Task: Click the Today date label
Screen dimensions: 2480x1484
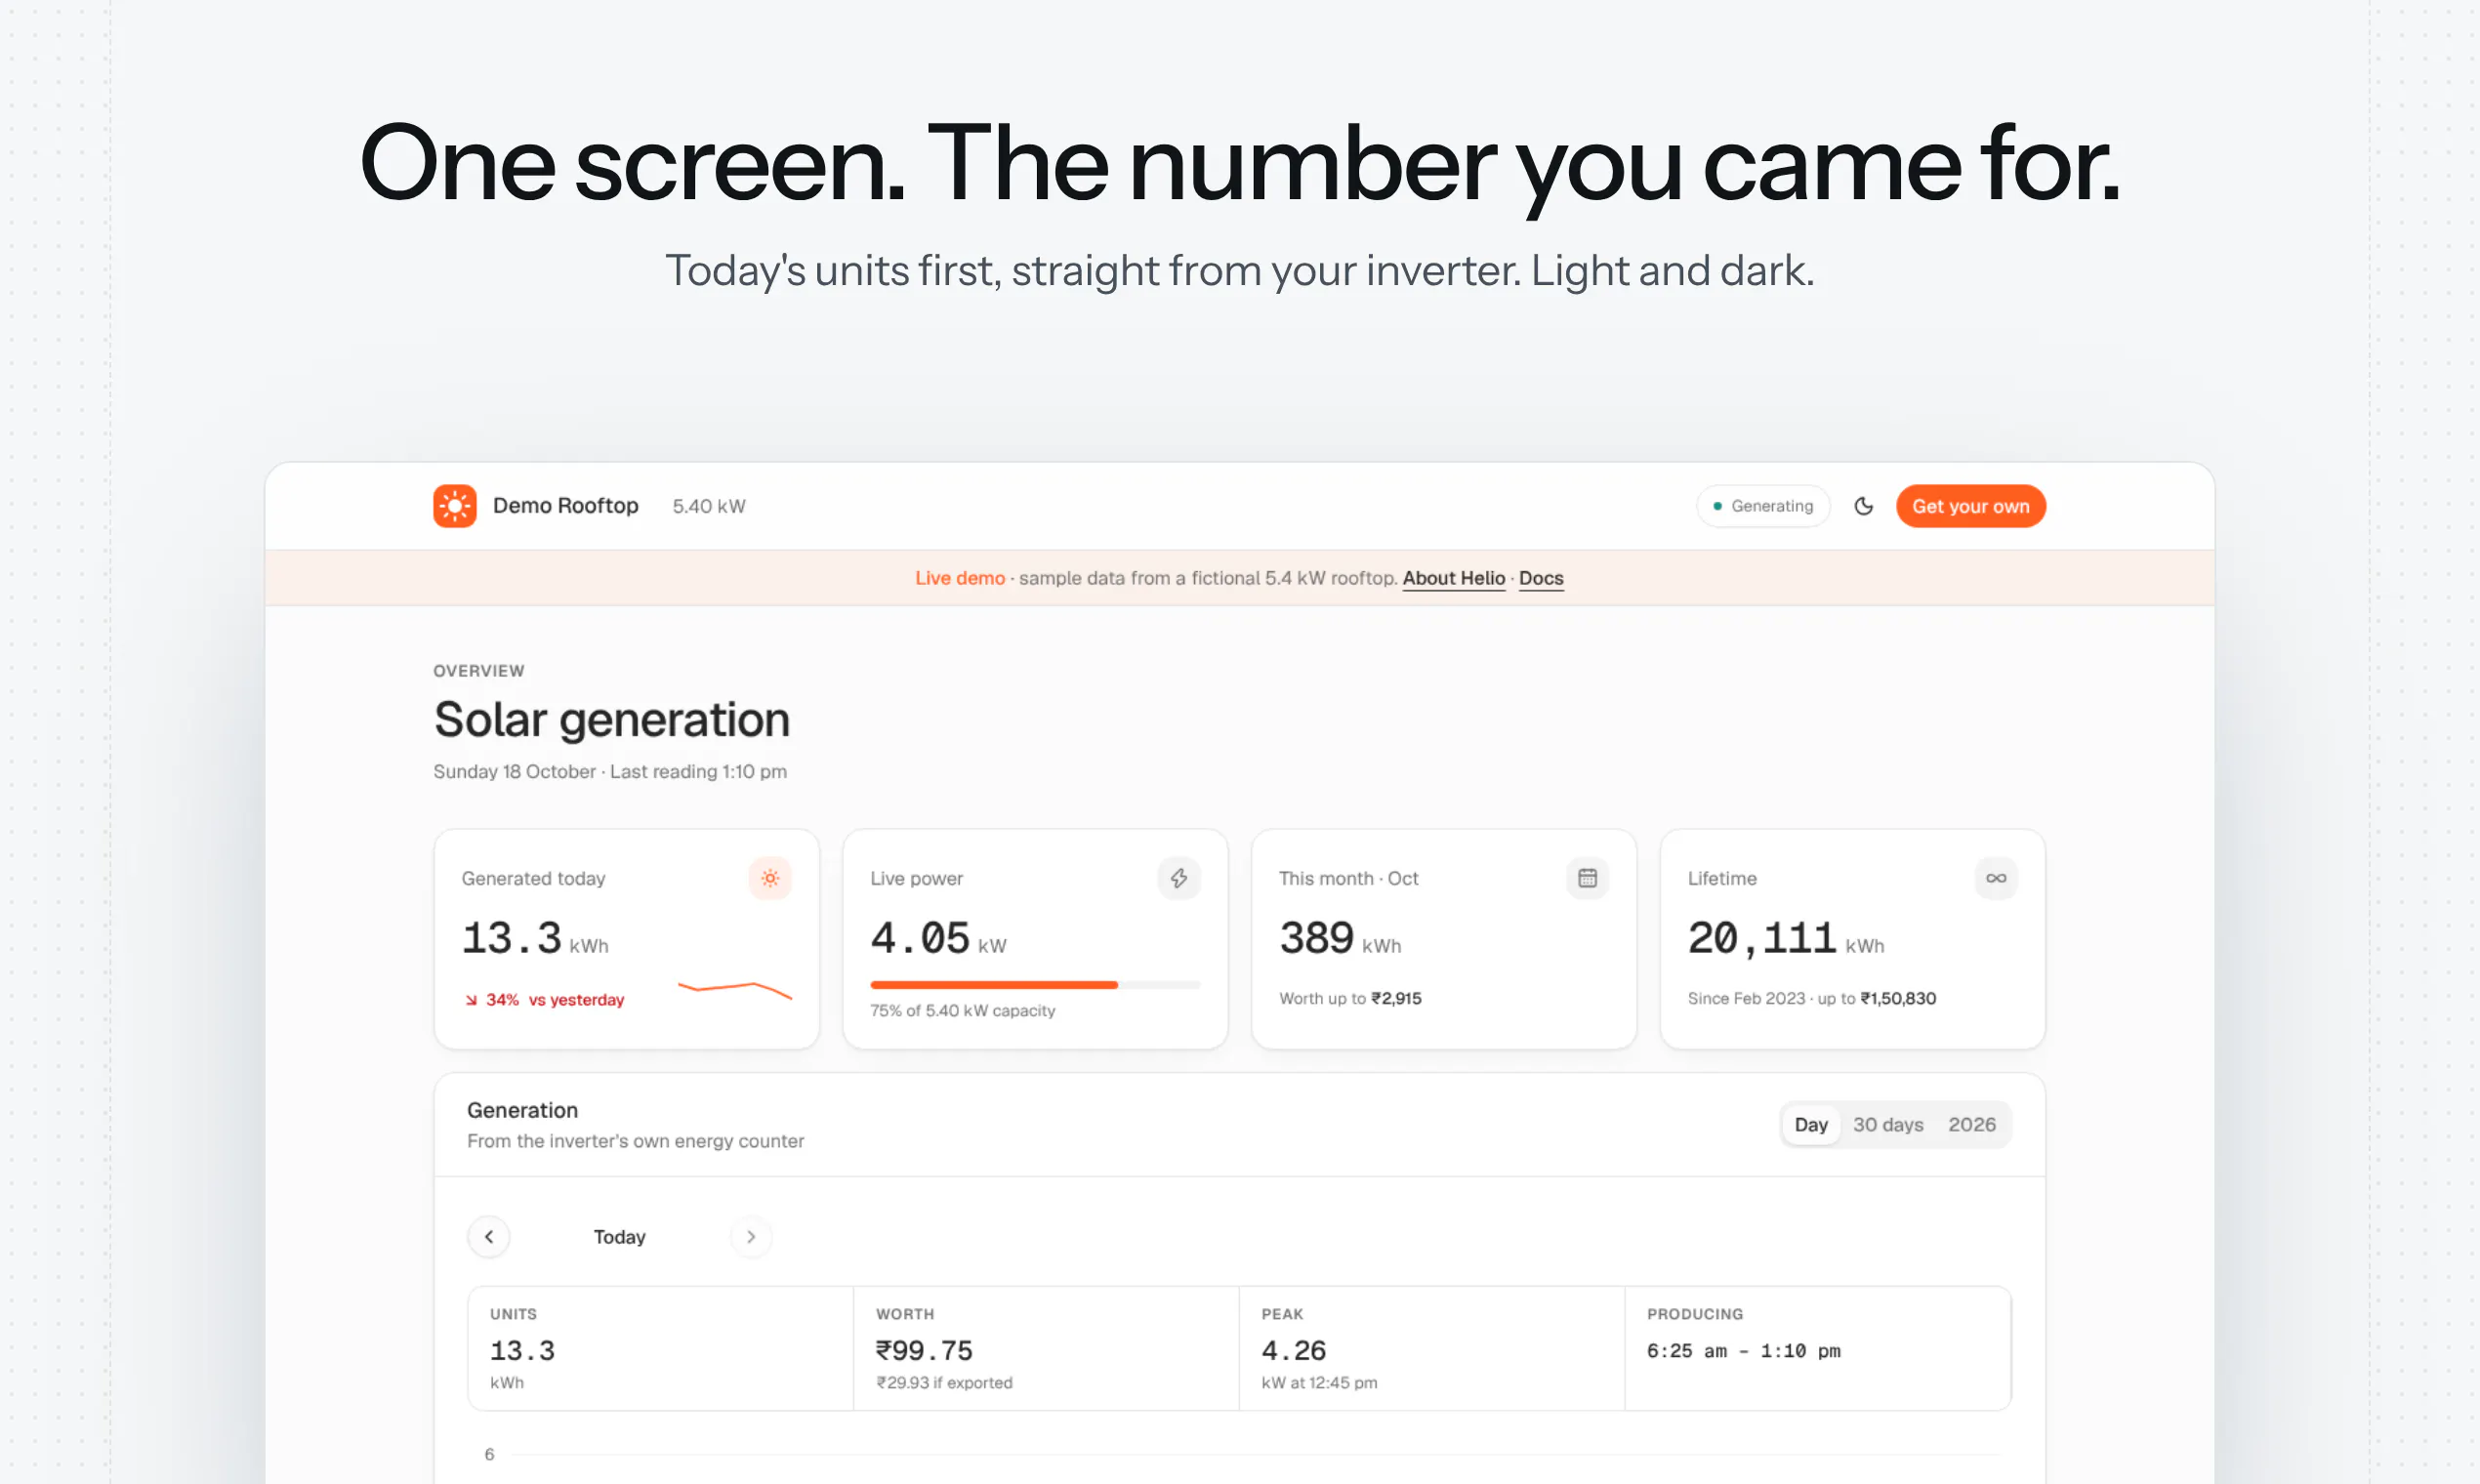Action: (x=620, y=1237)
